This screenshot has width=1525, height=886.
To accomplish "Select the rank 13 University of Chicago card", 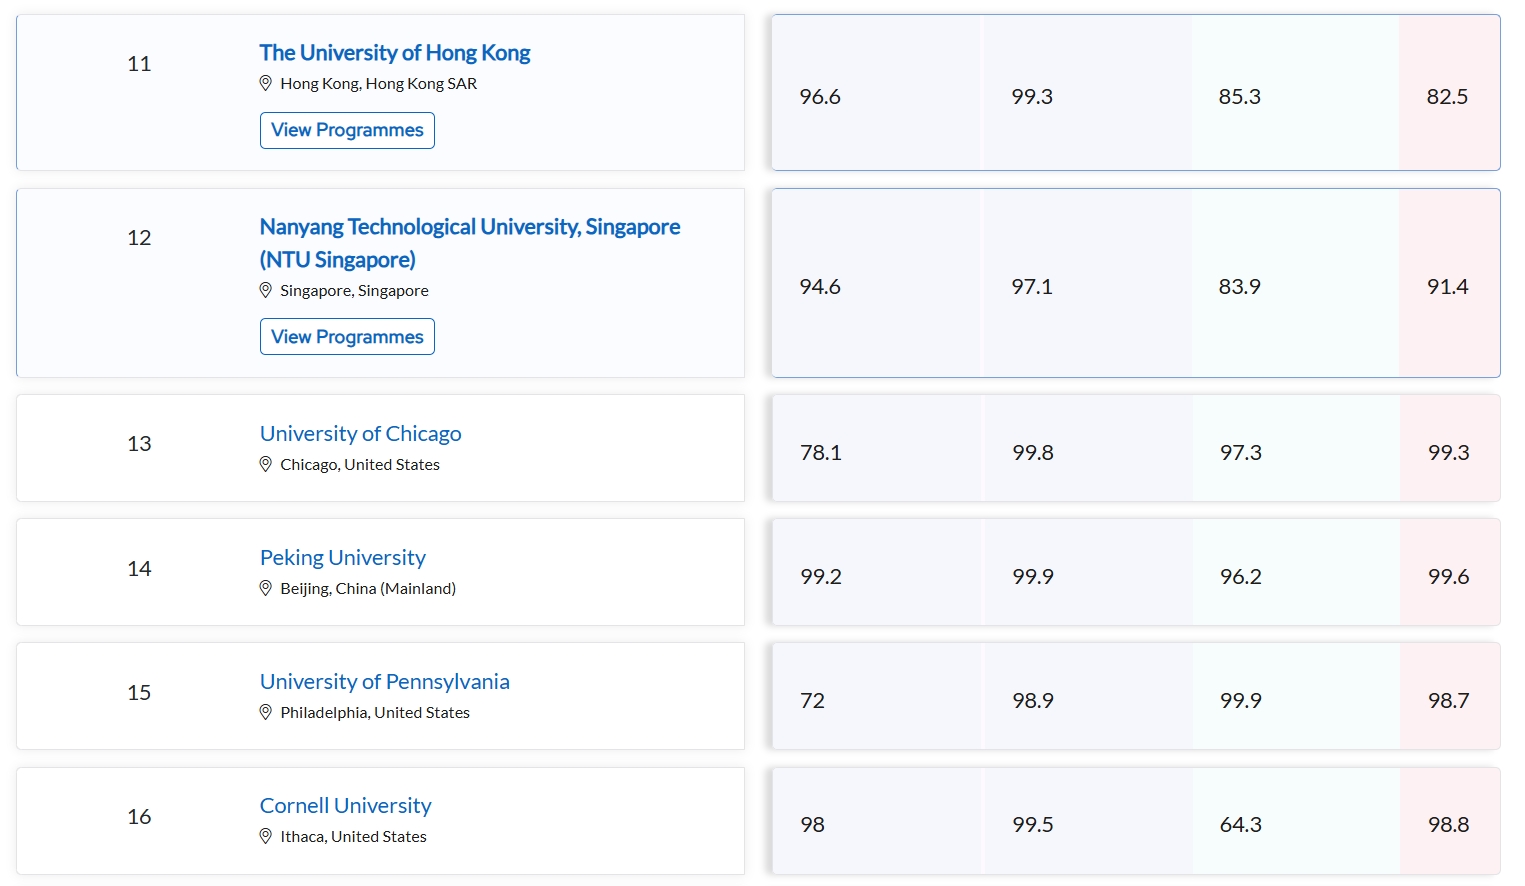I will point(380,448).
